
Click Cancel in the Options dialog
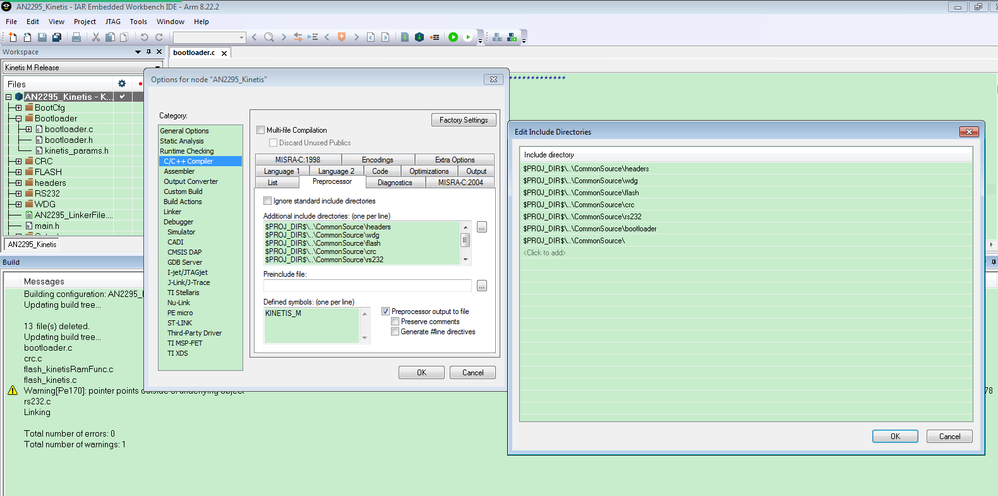click(x=472, y=372)
